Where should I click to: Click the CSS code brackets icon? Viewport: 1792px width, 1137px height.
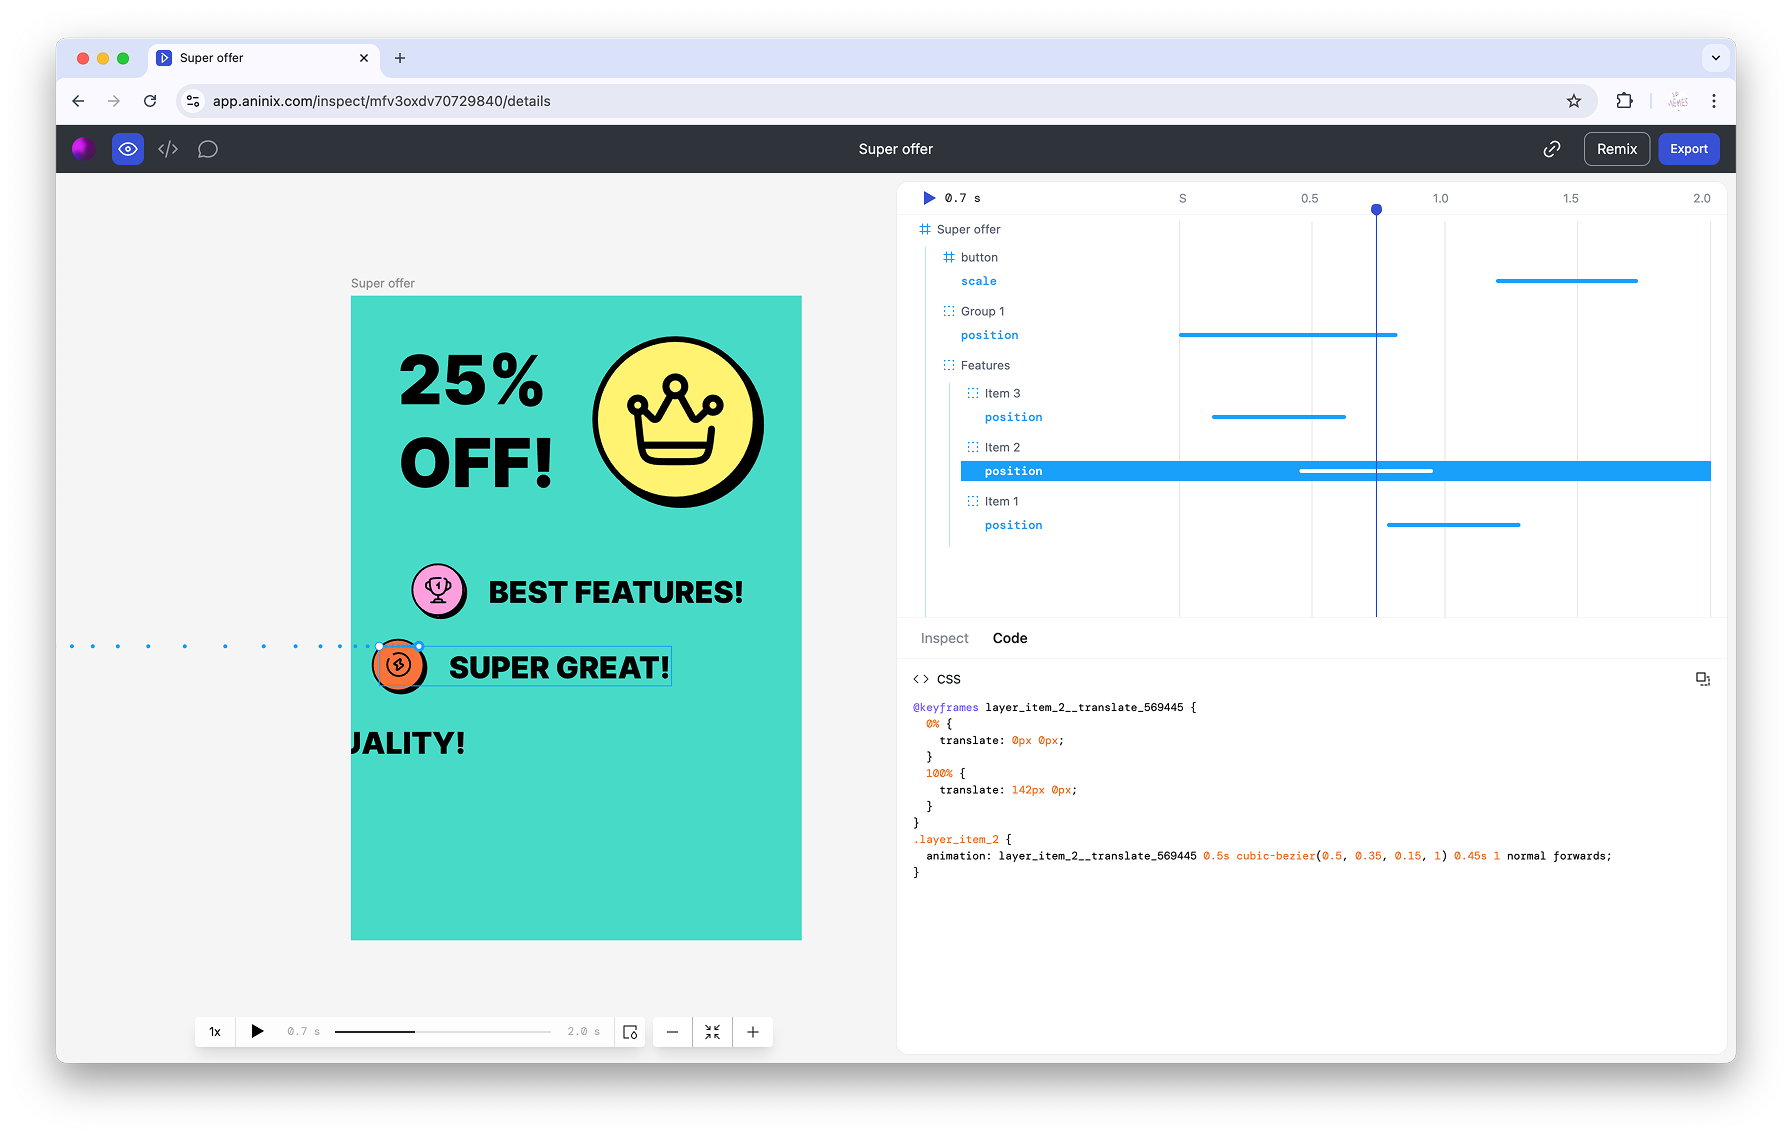[x=921, y=679]
